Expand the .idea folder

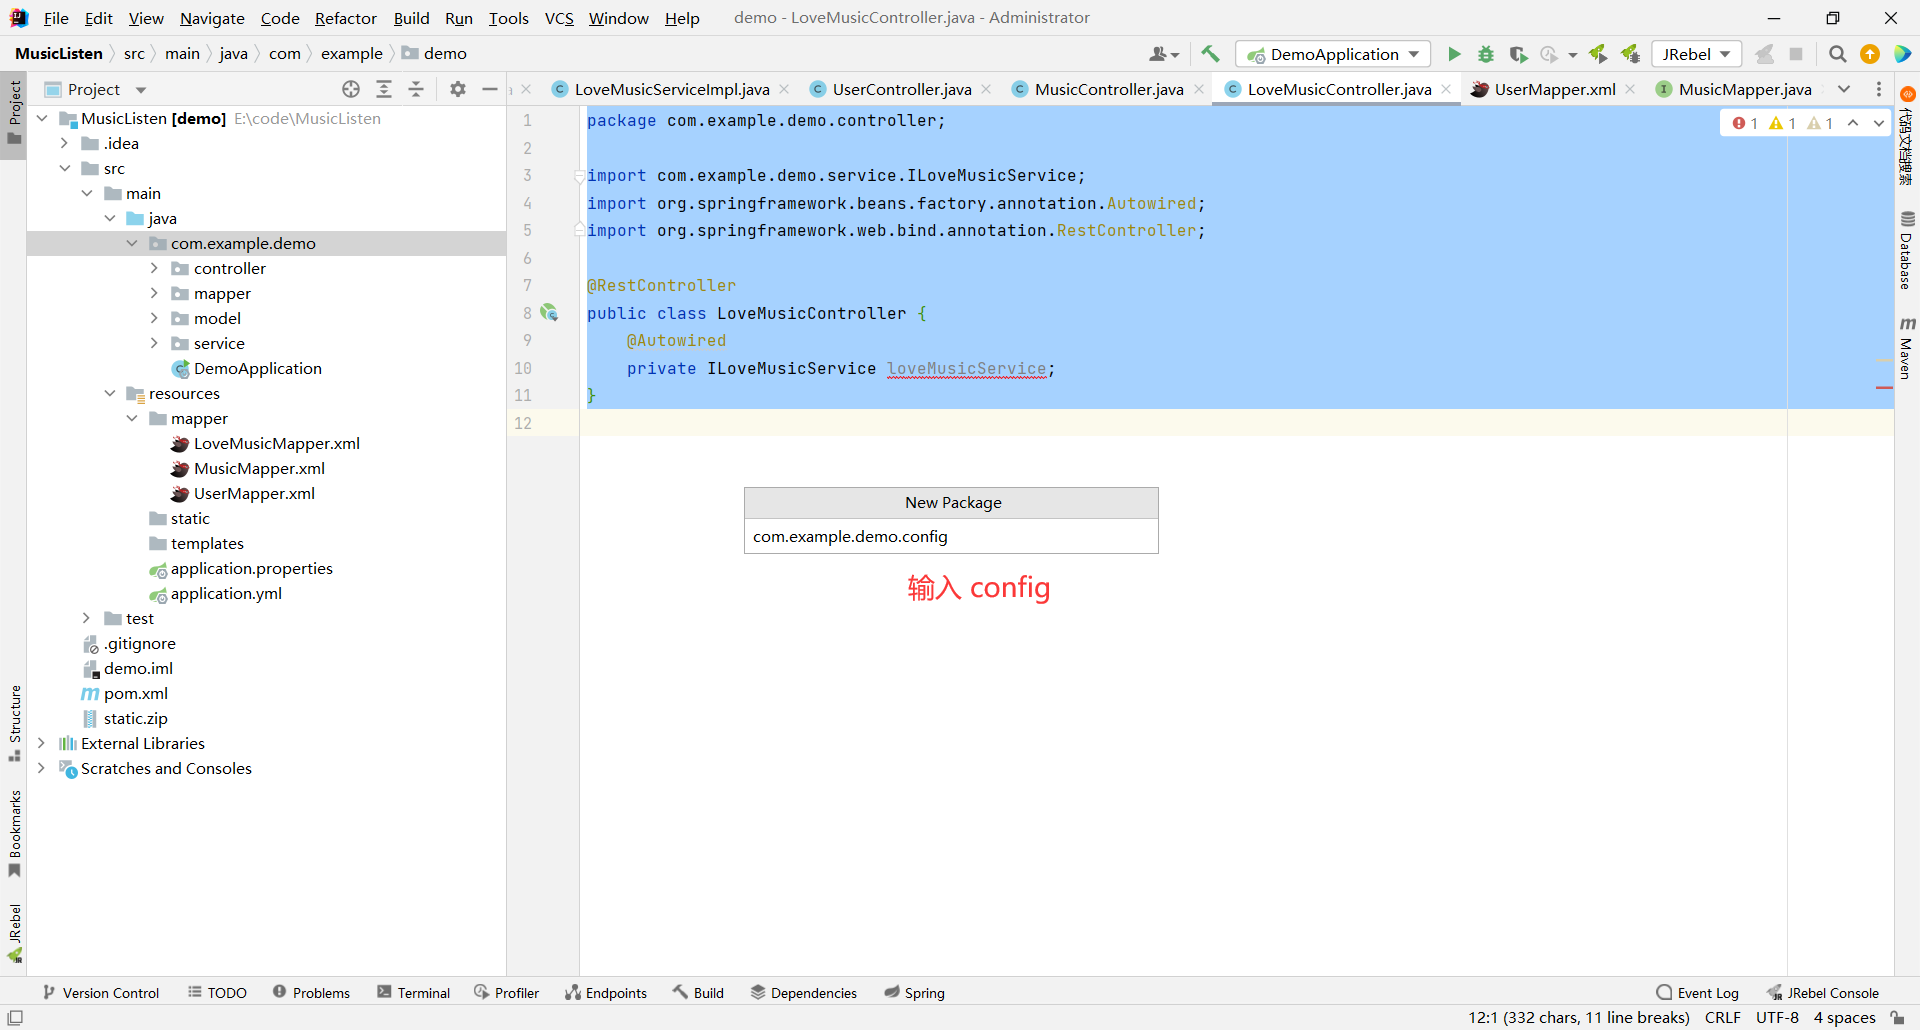[65, 143]
